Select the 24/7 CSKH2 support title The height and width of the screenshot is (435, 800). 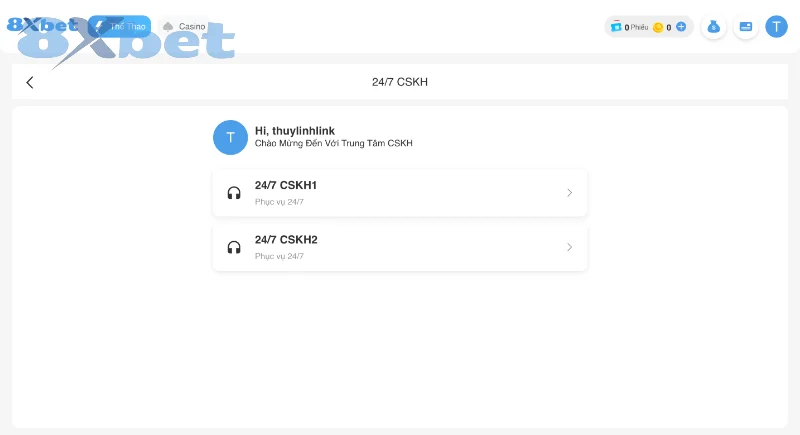pyautogui.click(x=286, y=239)
